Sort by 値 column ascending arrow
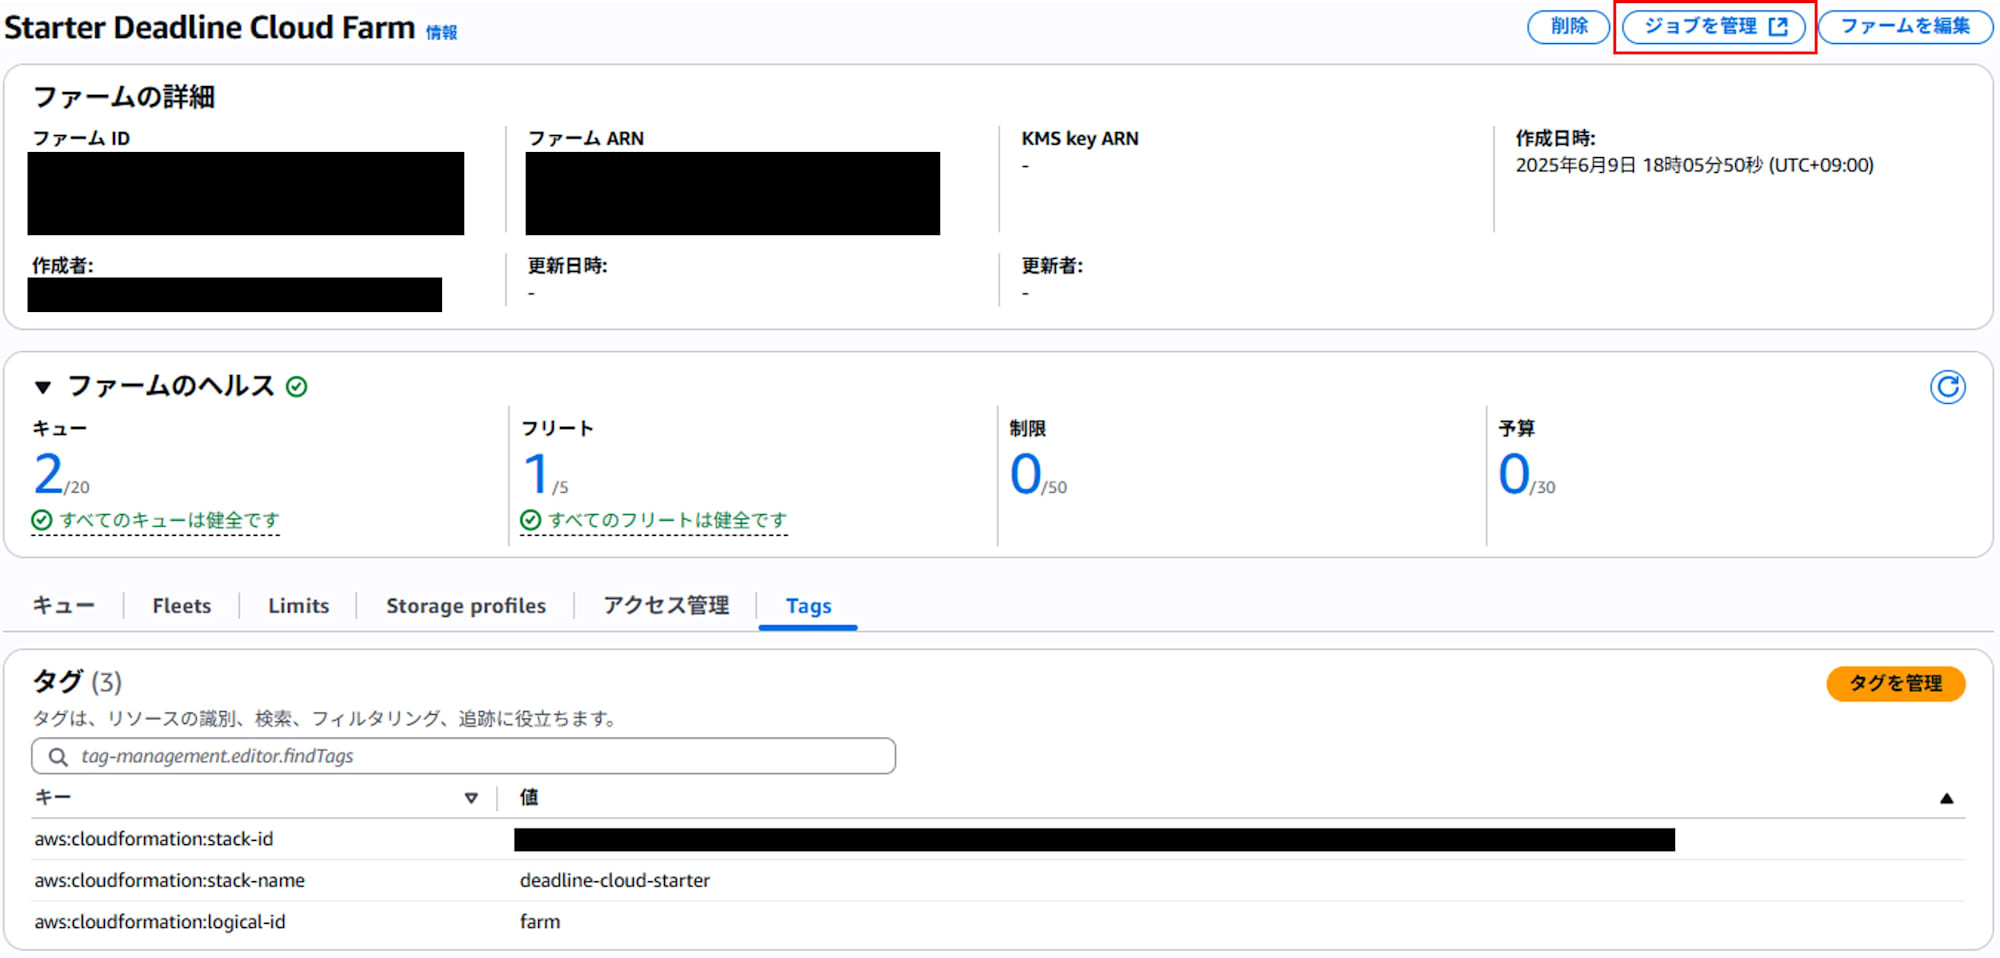This screenshot has width=2000, height=958. pyautogui.click(x=1946, y=798)
